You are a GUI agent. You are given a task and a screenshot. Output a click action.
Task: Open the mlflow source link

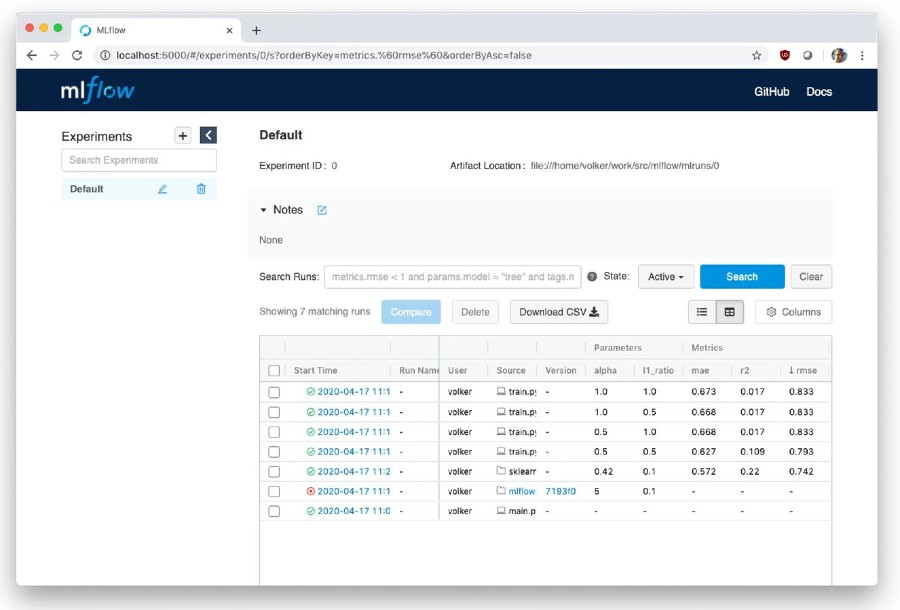click(x=522, y=492)
